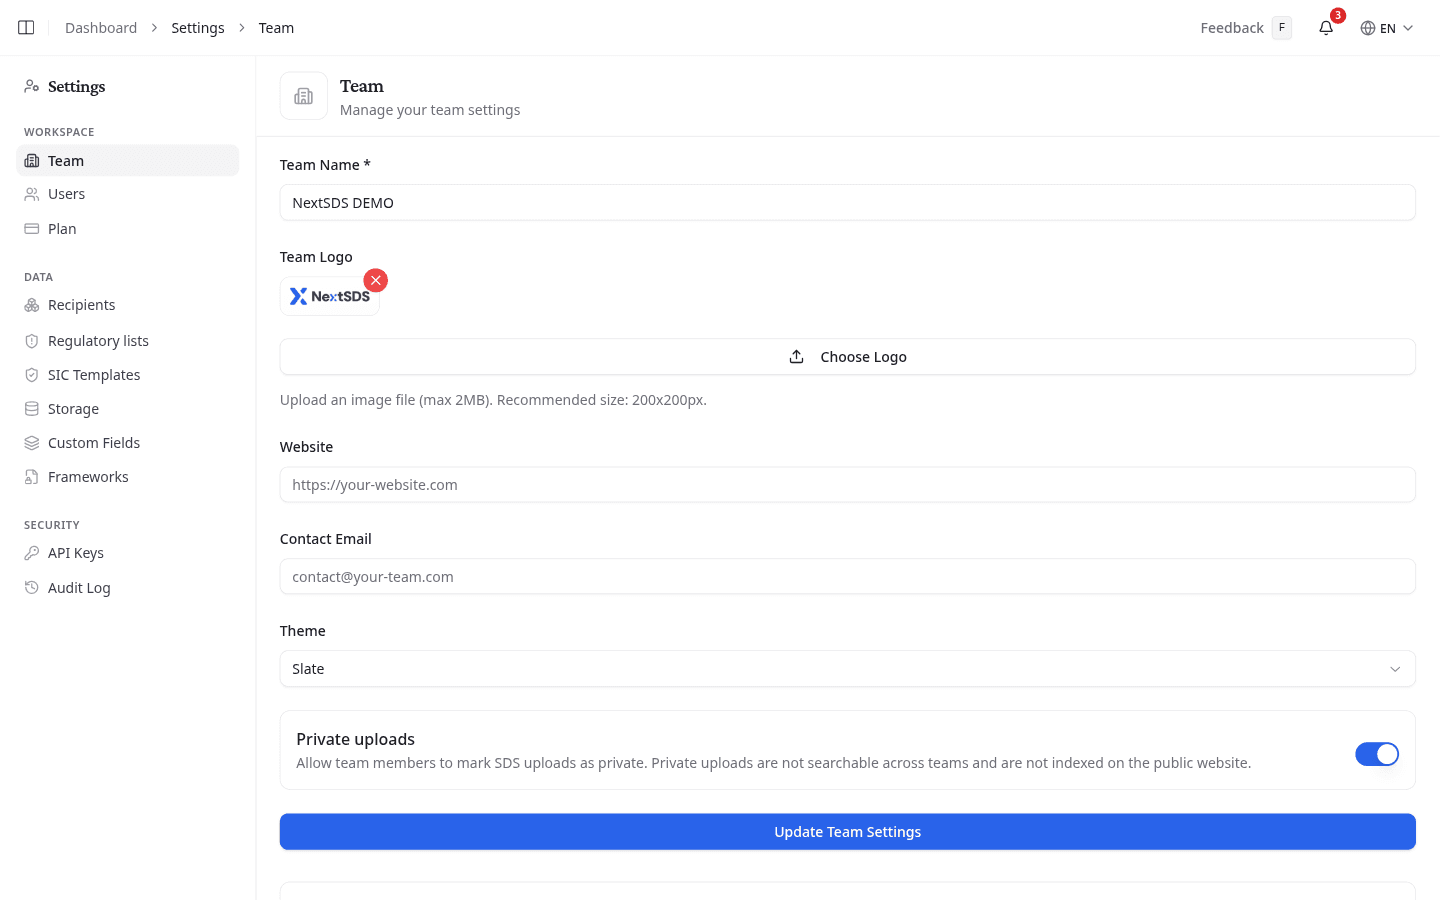Image resolution: width=1440 pixels, height=900 pixels.
Task: Click the SIC Templates shield-check icon
Action: [x=32, y=375]
